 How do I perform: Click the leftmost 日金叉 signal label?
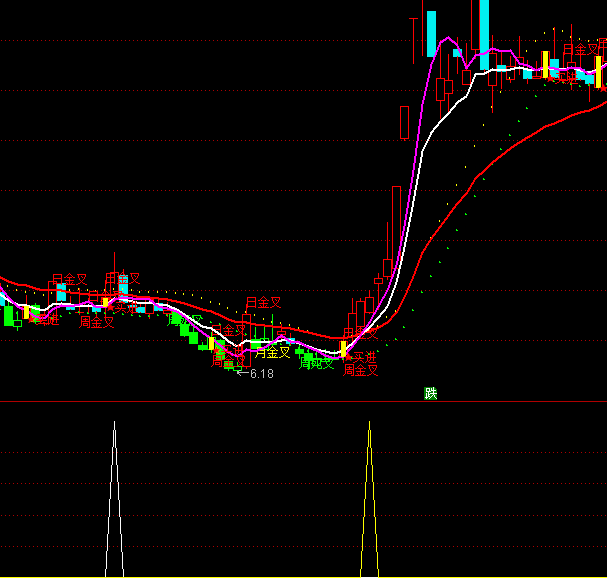click(x=69, y=279)
